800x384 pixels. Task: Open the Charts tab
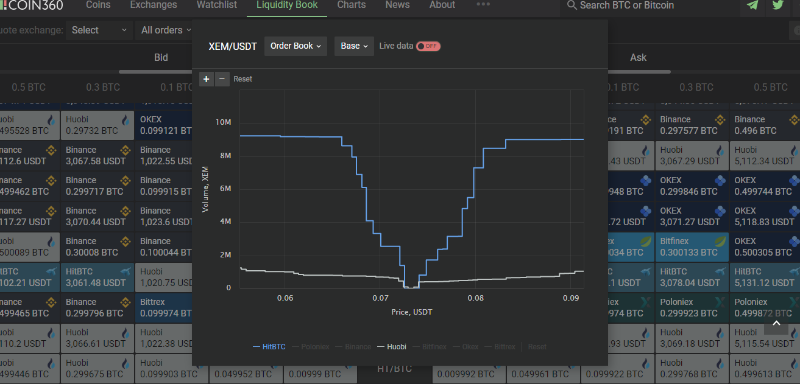(352, 5)
